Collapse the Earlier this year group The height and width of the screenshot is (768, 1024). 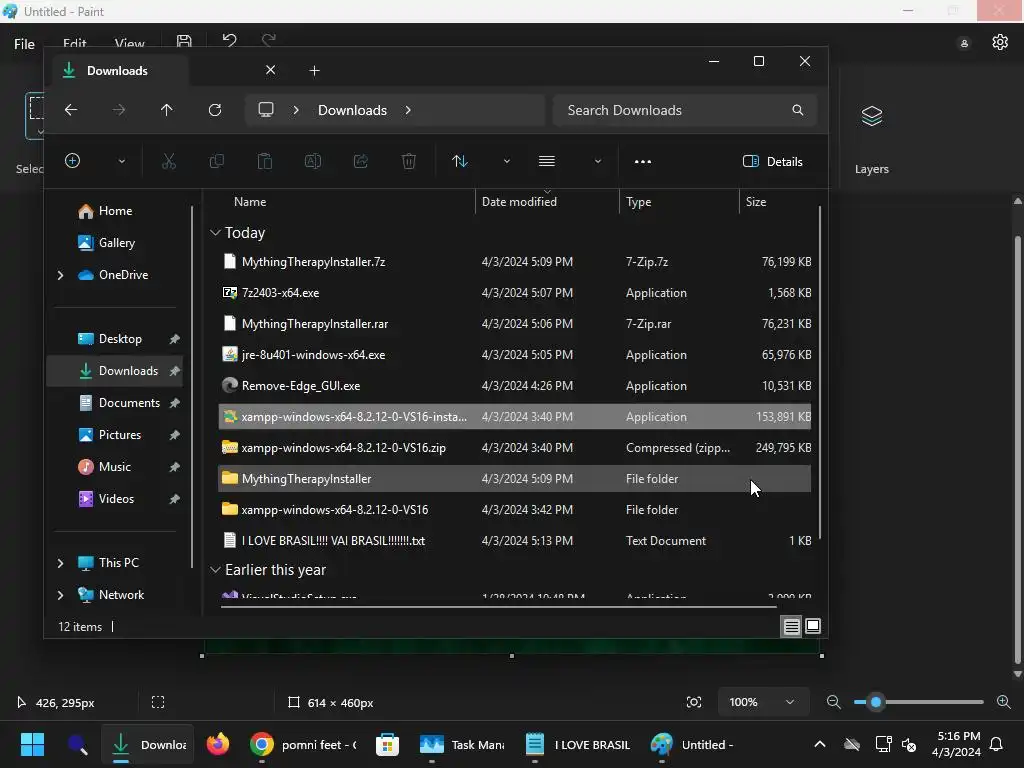pyautogui.click(x=215, y=569)
